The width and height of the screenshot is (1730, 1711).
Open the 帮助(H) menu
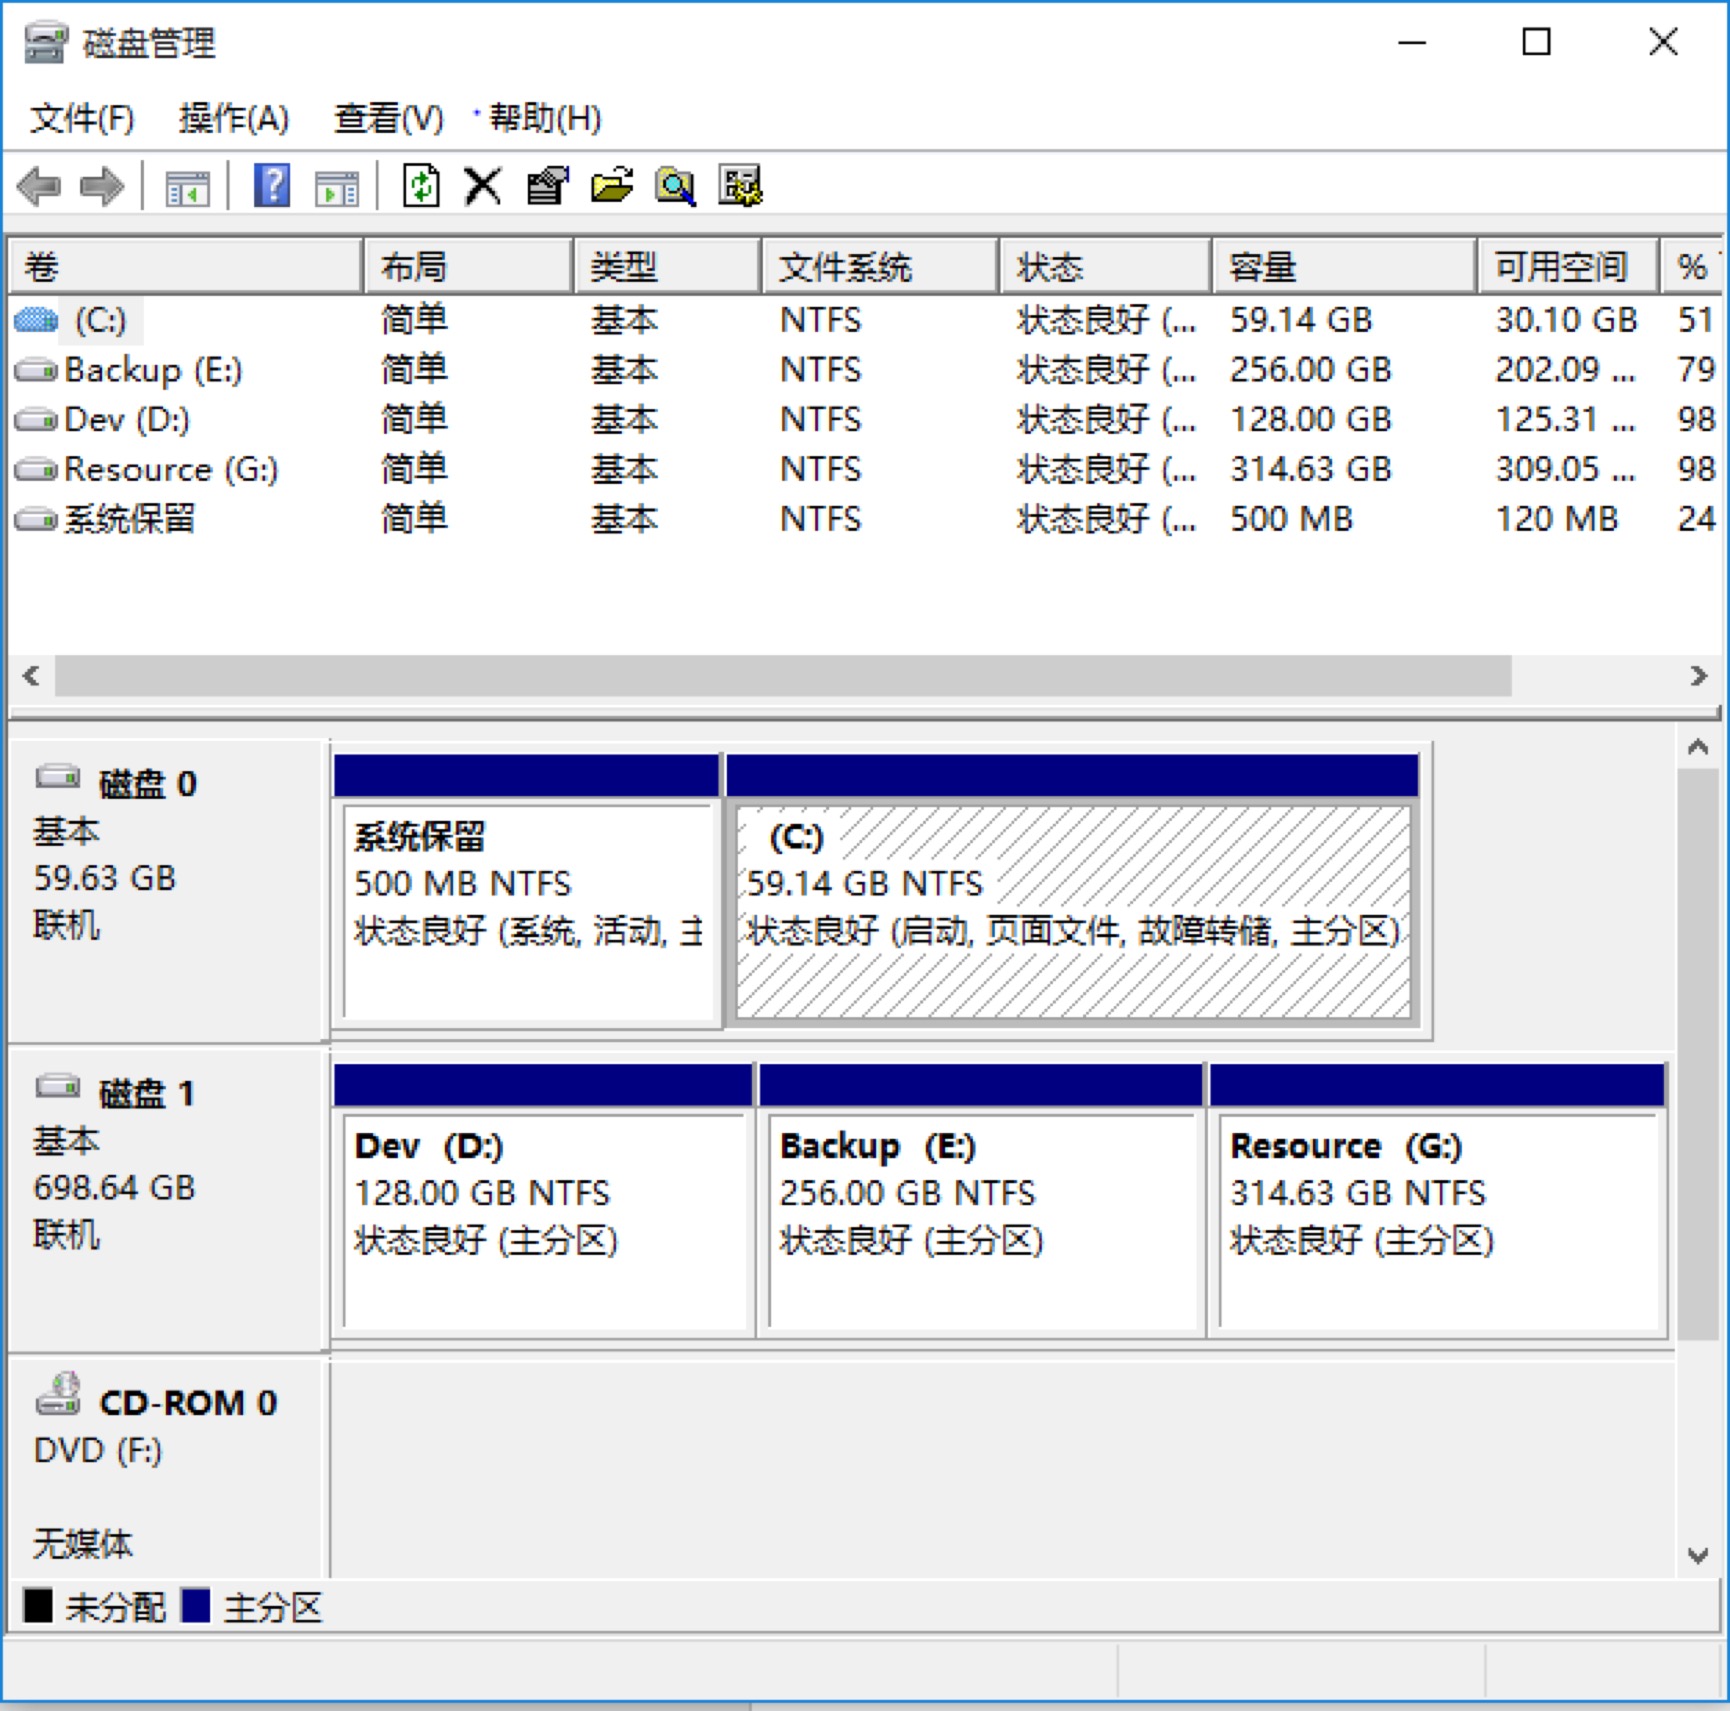click(545, 118)
